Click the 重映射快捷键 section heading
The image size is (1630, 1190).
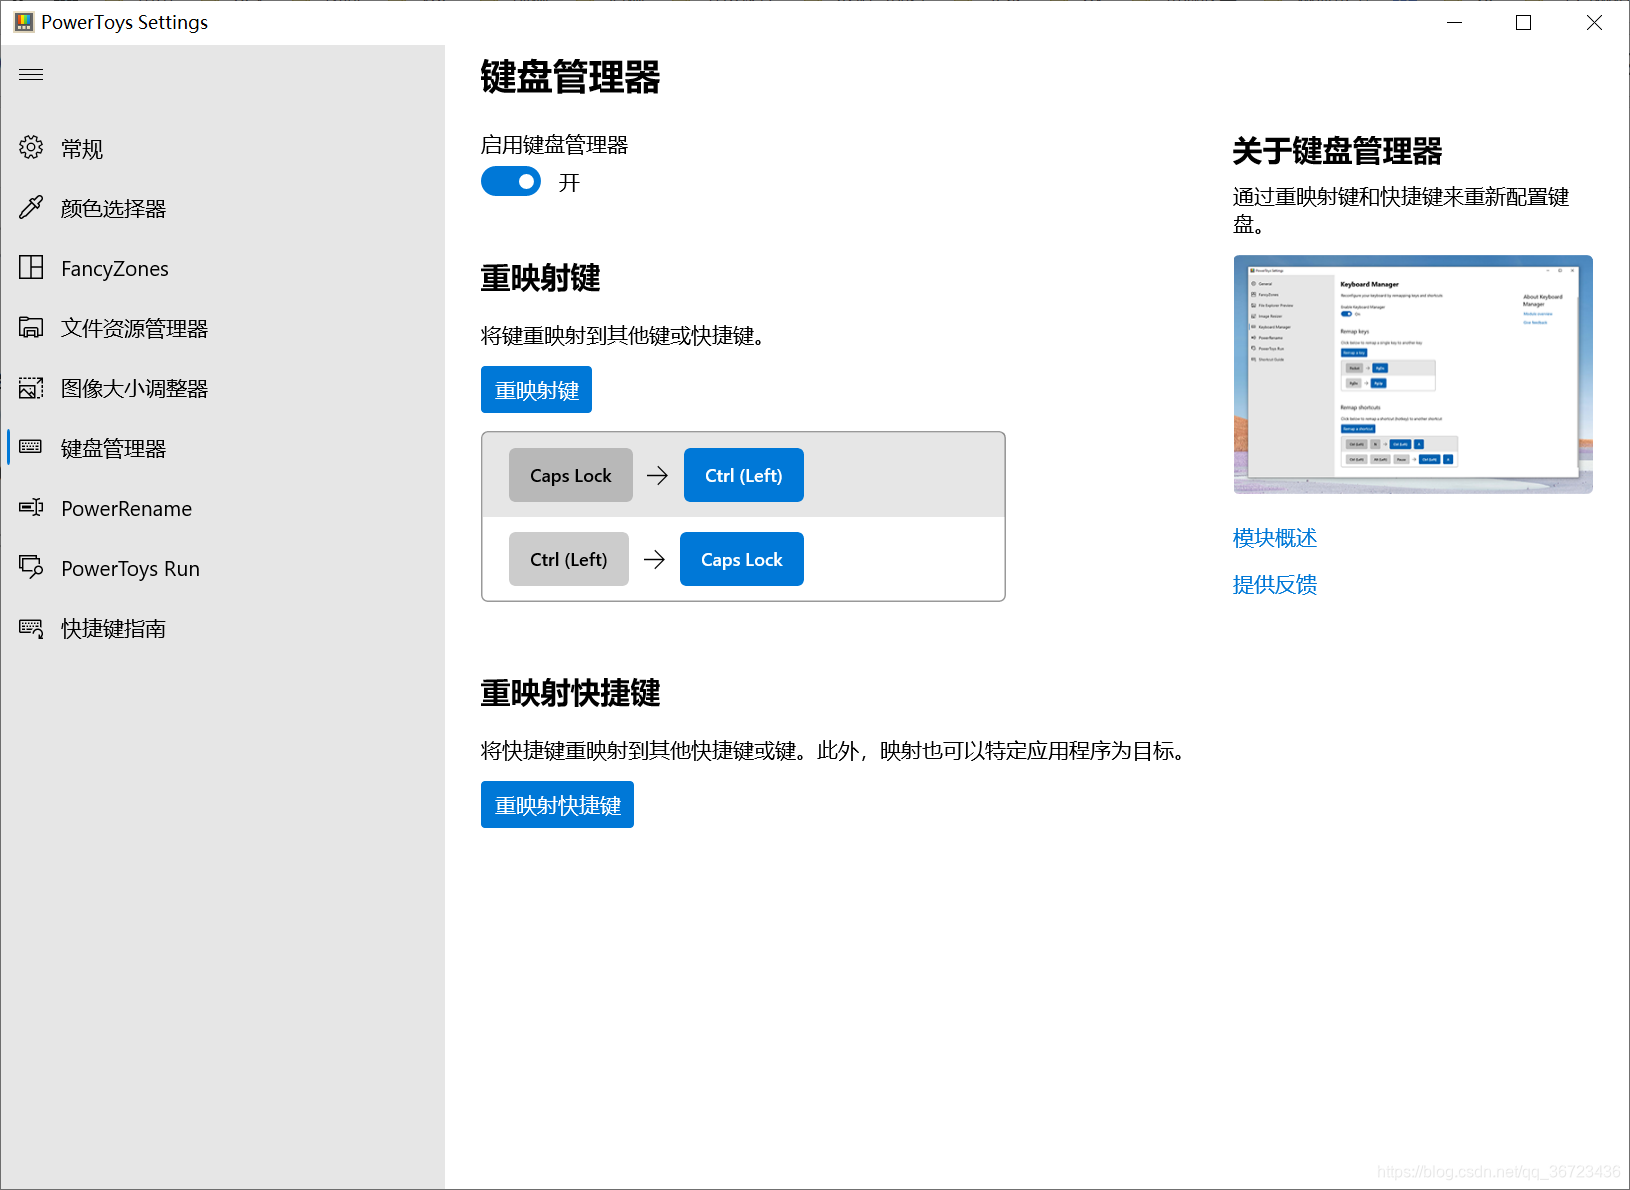tap(570, 693)
